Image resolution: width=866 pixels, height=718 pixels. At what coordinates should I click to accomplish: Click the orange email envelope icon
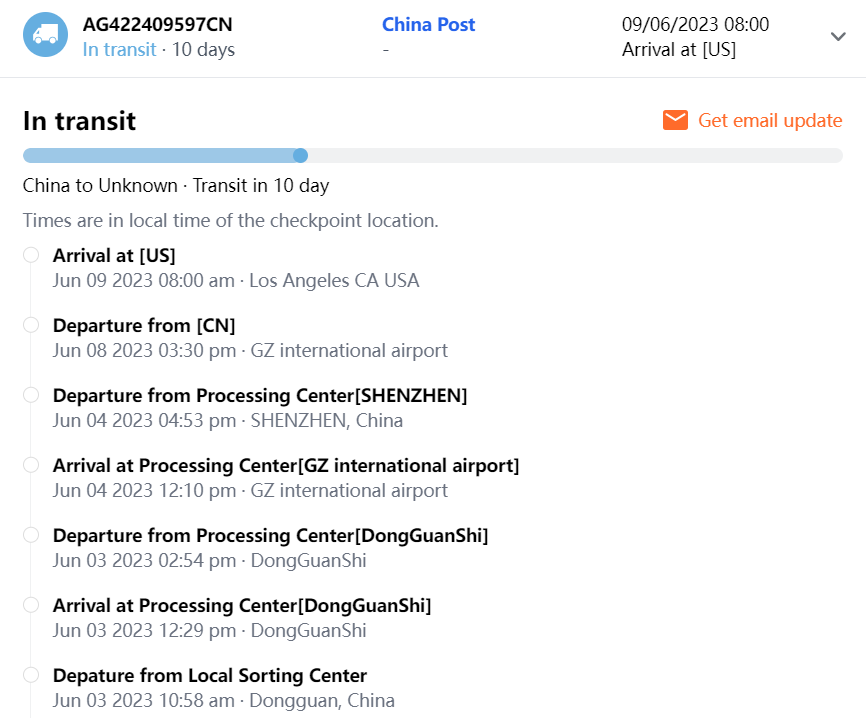[x=675, y=120]
